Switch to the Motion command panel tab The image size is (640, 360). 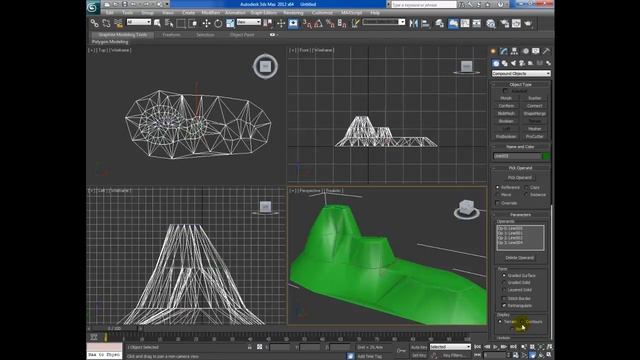click(x=525, y=51)
